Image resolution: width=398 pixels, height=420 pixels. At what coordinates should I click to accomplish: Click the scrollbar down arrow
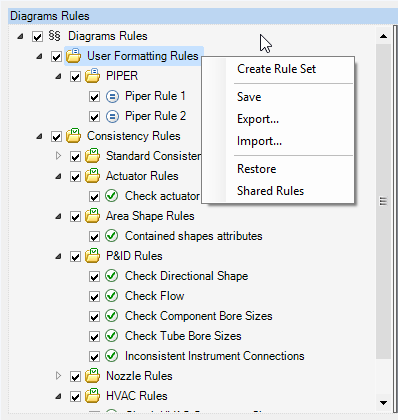384,403
